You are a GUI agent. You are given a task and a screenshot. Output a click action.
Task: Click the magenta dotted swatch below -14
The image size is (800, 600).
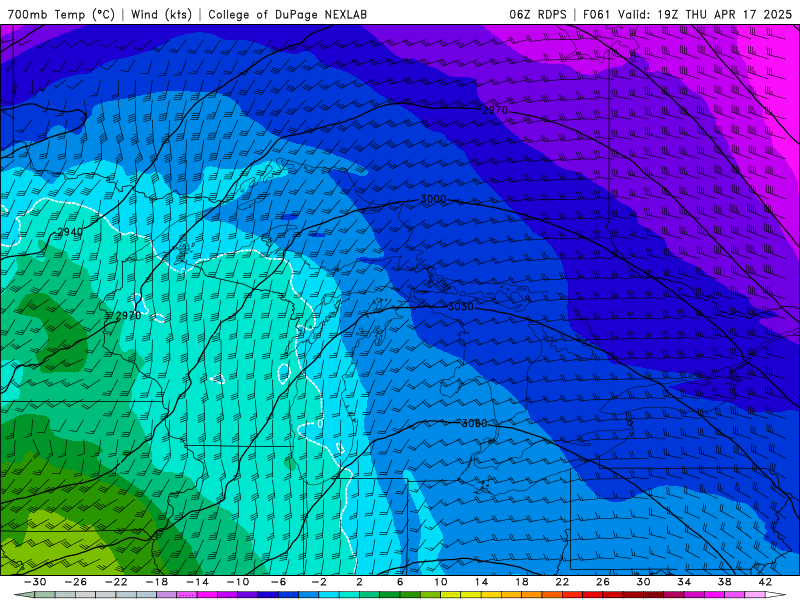pos(187,595)
